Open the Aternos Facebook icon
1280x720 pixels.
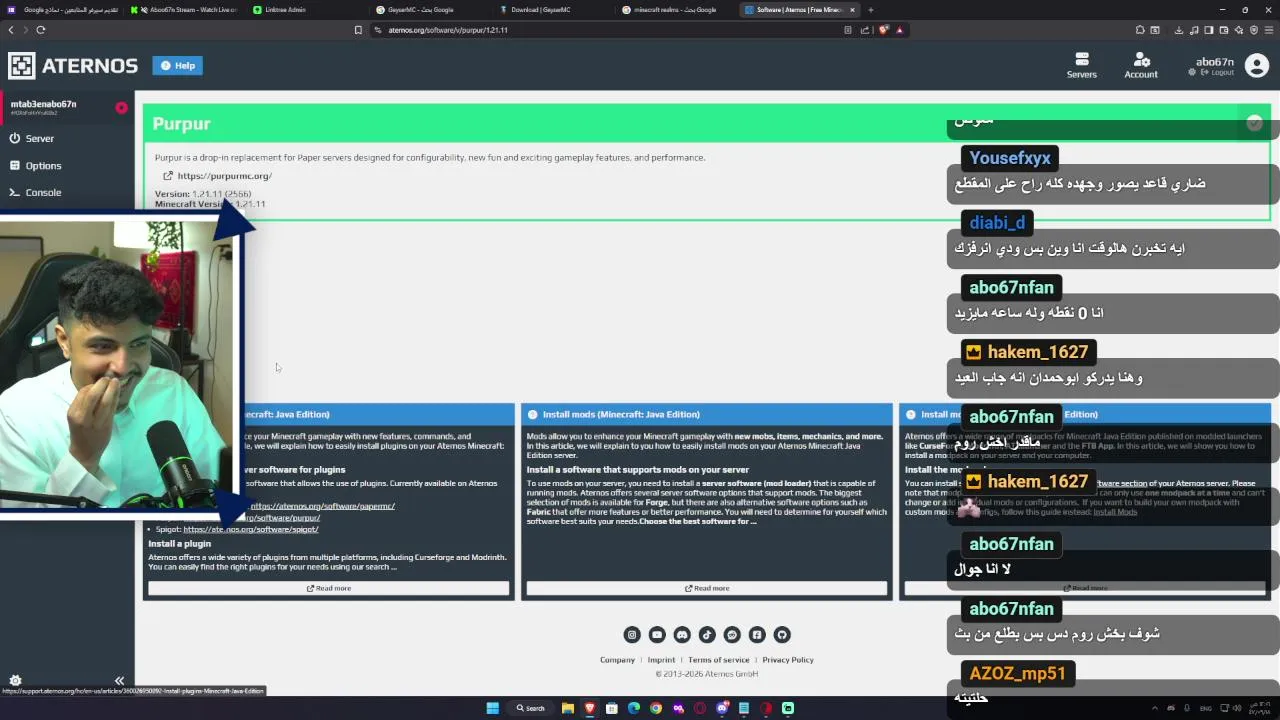pos(757,634)
